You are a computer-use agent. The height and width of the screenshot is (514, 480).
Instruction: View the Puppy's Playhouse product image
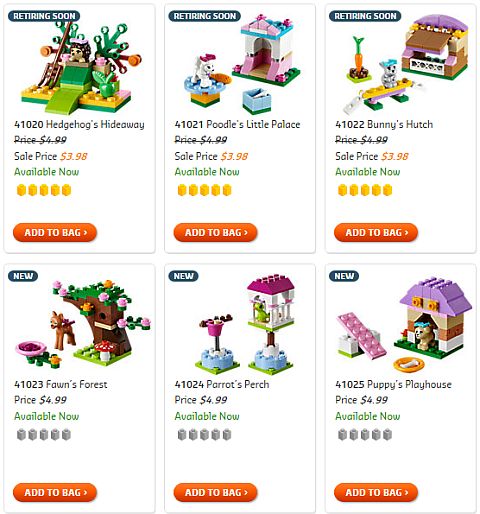point(404,325)
